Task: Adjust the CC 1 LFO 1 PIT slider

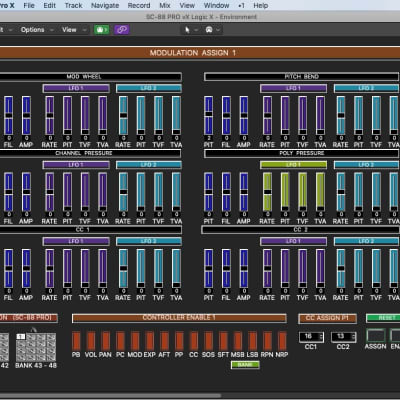Action: (x=67, y=268)
